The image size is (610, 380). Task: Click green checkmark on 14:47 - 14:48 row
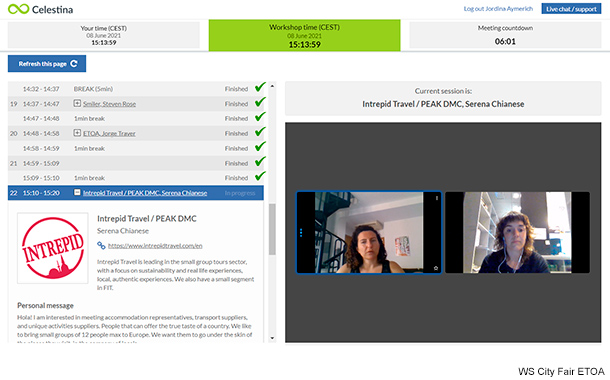click(x=260, y=117)
